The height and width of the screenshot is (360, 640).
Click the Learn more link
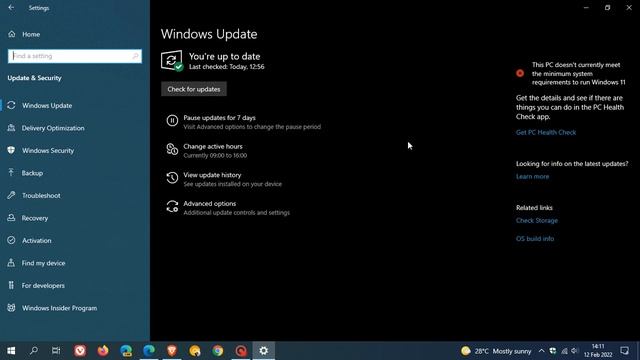[532, 176]
